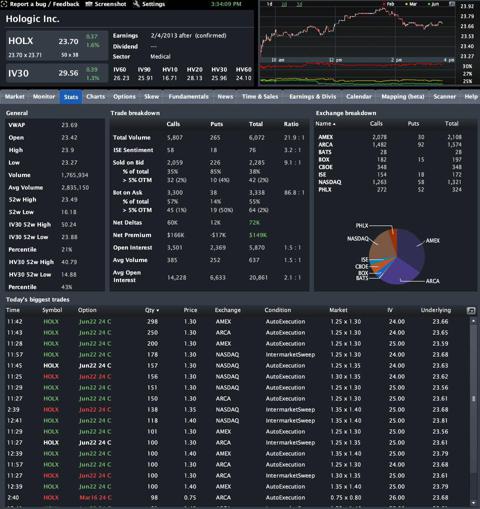Click the pop-out icon beside Underlying column

[471, 310]
